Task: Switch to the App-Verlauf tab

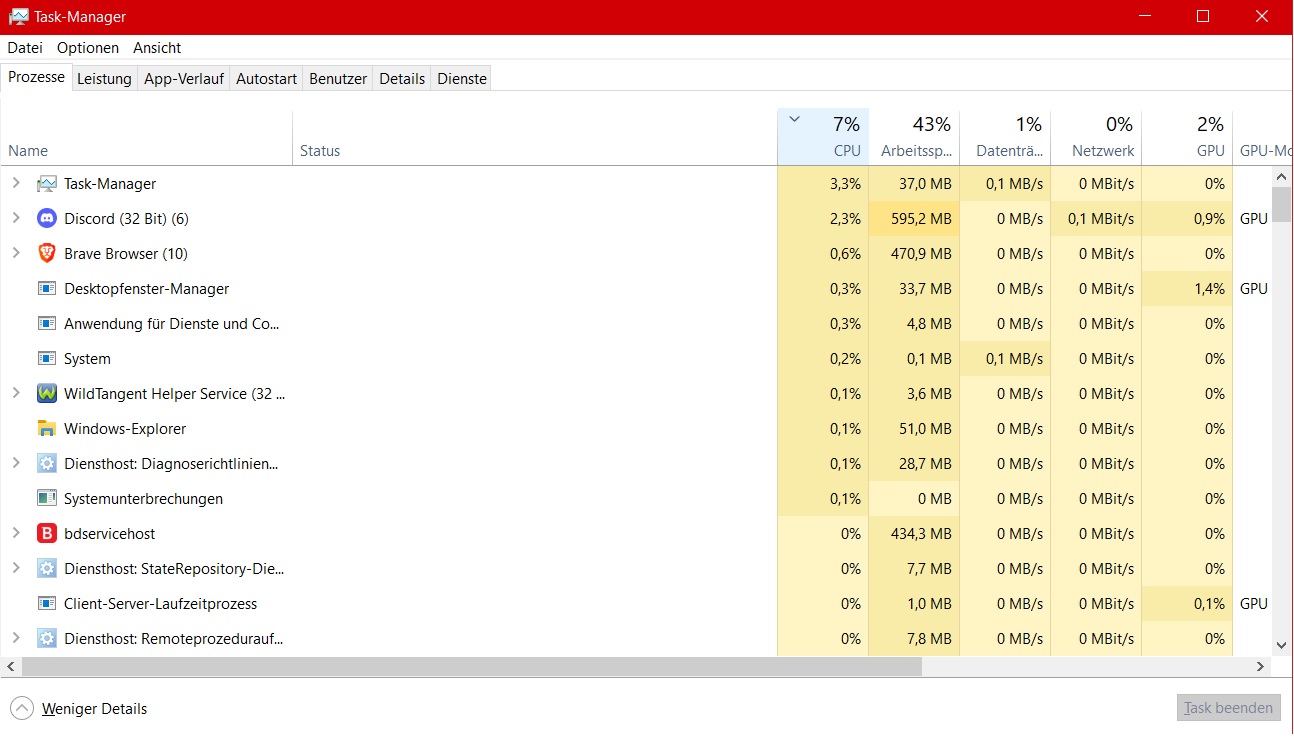Action: (184, 79)
